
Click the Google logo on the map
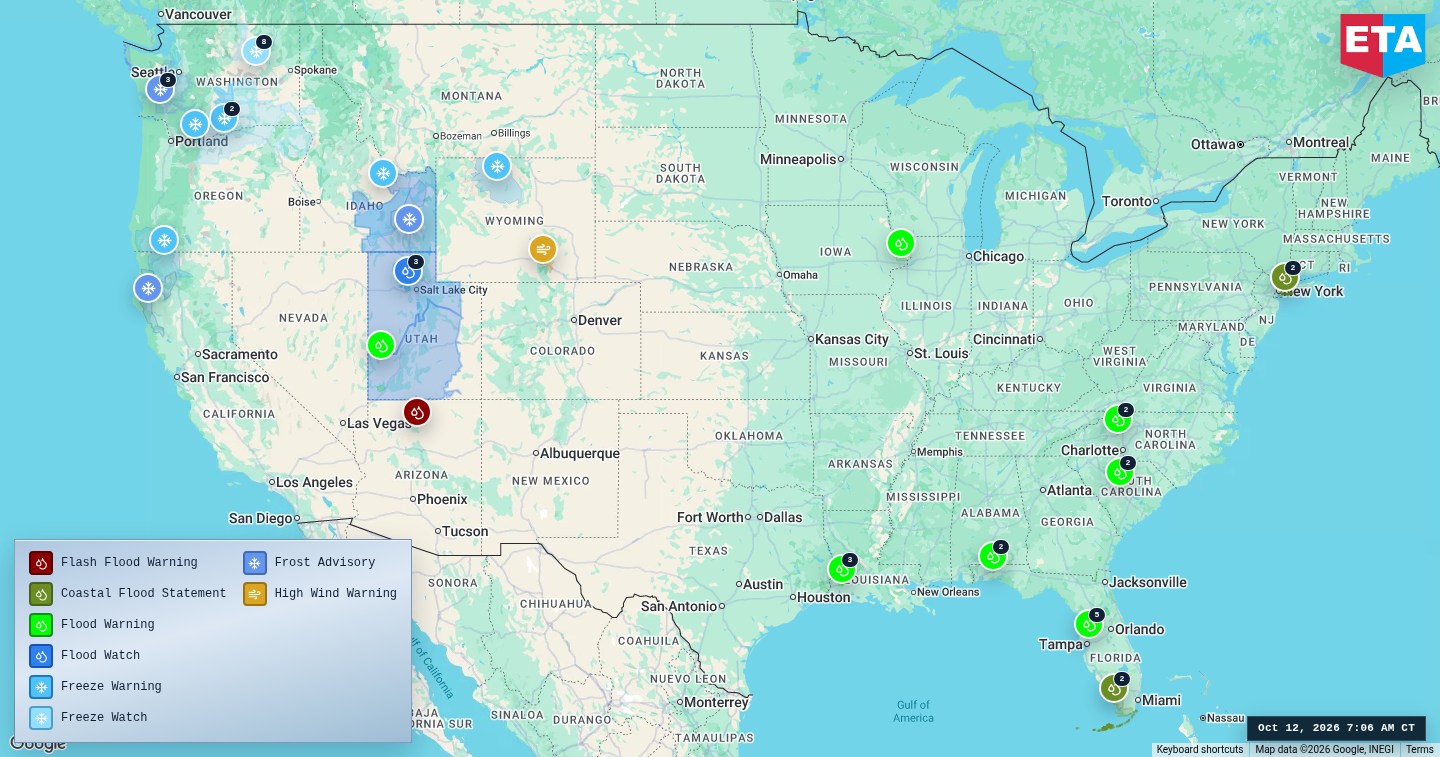(38, 744)
